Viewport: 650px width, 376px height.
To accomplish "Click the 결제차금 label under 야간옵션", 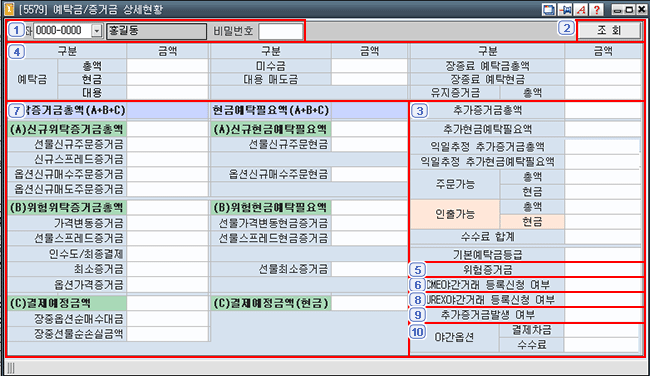I will click(532, 330).
